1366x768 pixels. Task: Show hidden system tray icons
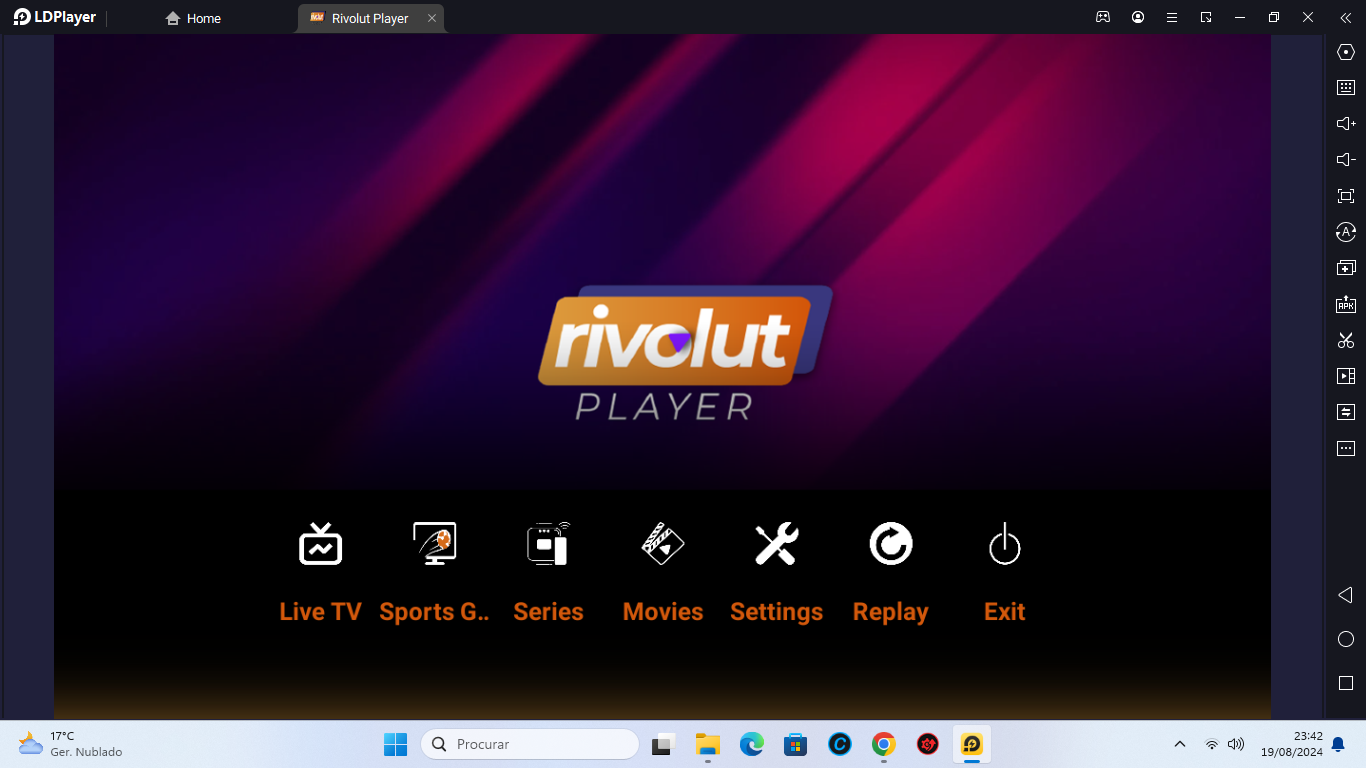pyautogui.click(x=1180, y=744)
